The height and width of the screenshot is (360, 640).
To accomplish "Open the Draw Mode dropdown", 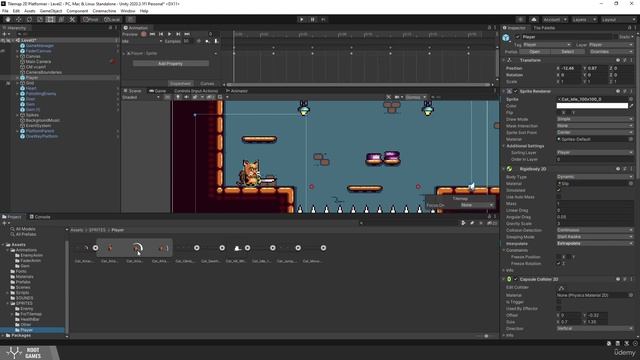I will 595,119.
